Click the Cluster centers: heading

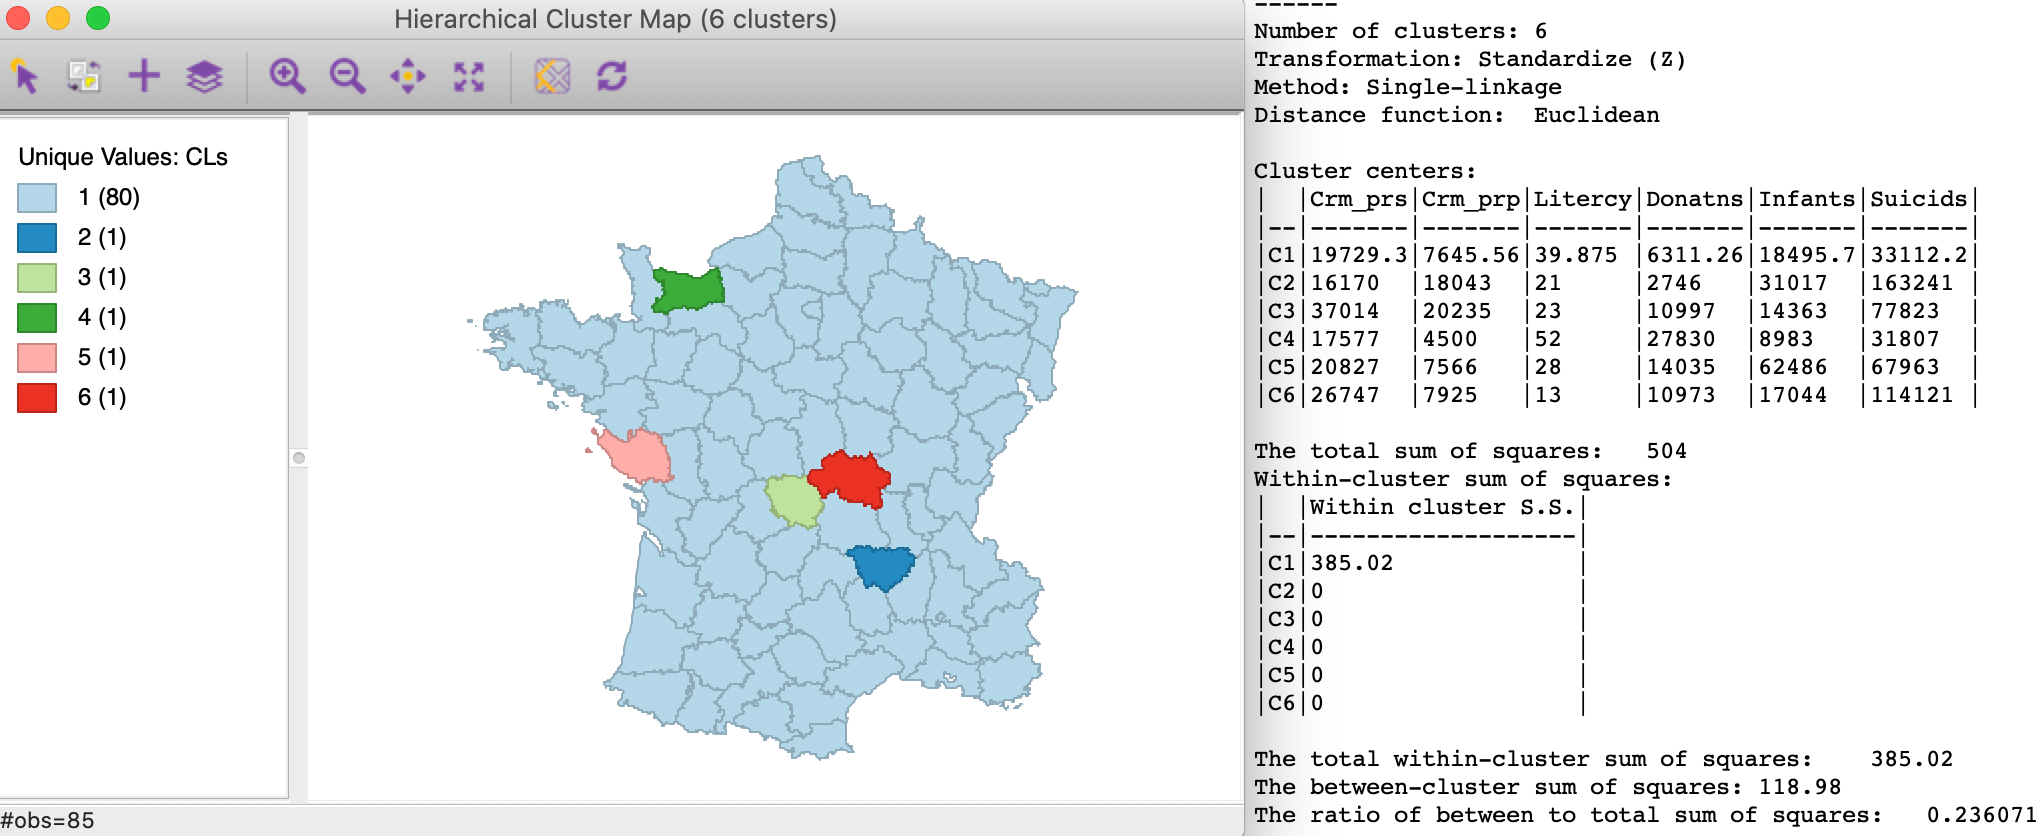pos(1364,171)
